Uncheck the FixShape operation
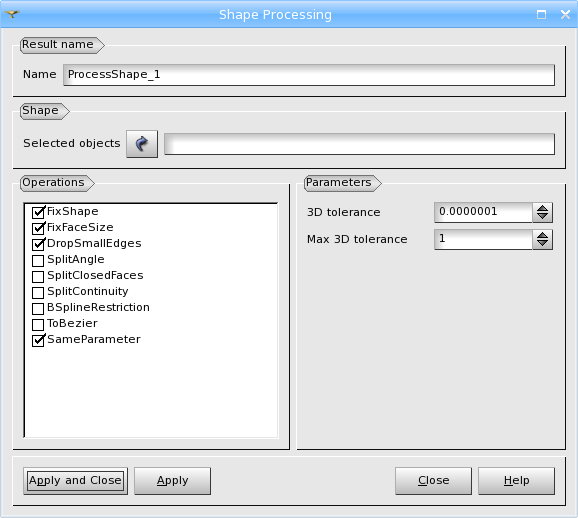Screen dimensions: 578x518 click(x=38, y=212)
